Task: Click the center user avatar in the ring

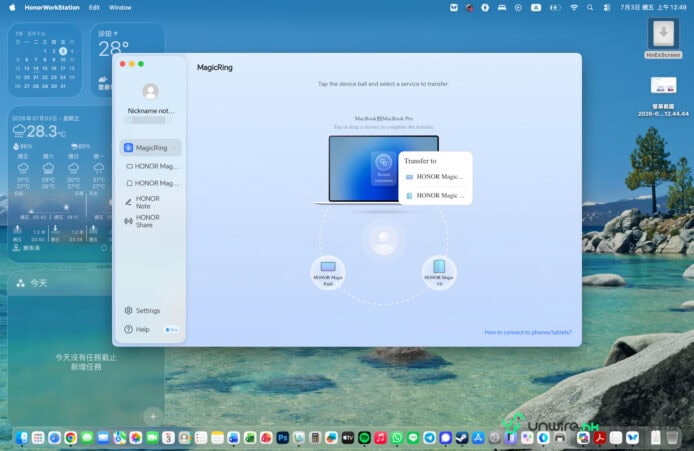Action: click(x=383, y=241)
